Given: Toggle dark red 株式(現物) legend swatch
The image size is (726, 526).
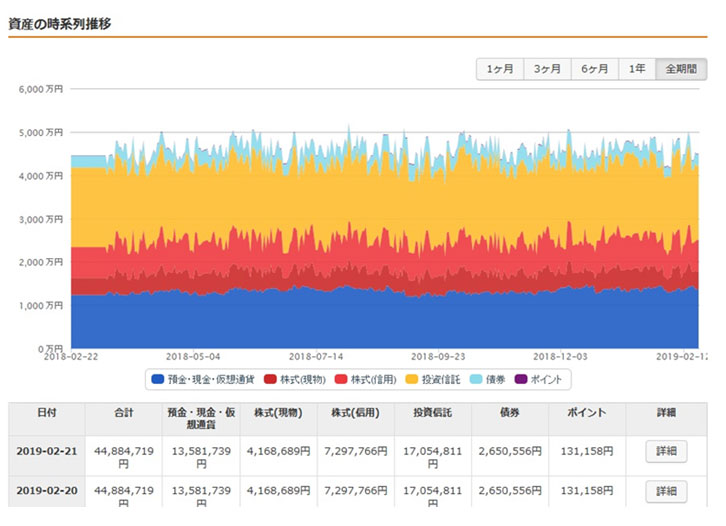Looking at the screenshot, I should 270,379.
